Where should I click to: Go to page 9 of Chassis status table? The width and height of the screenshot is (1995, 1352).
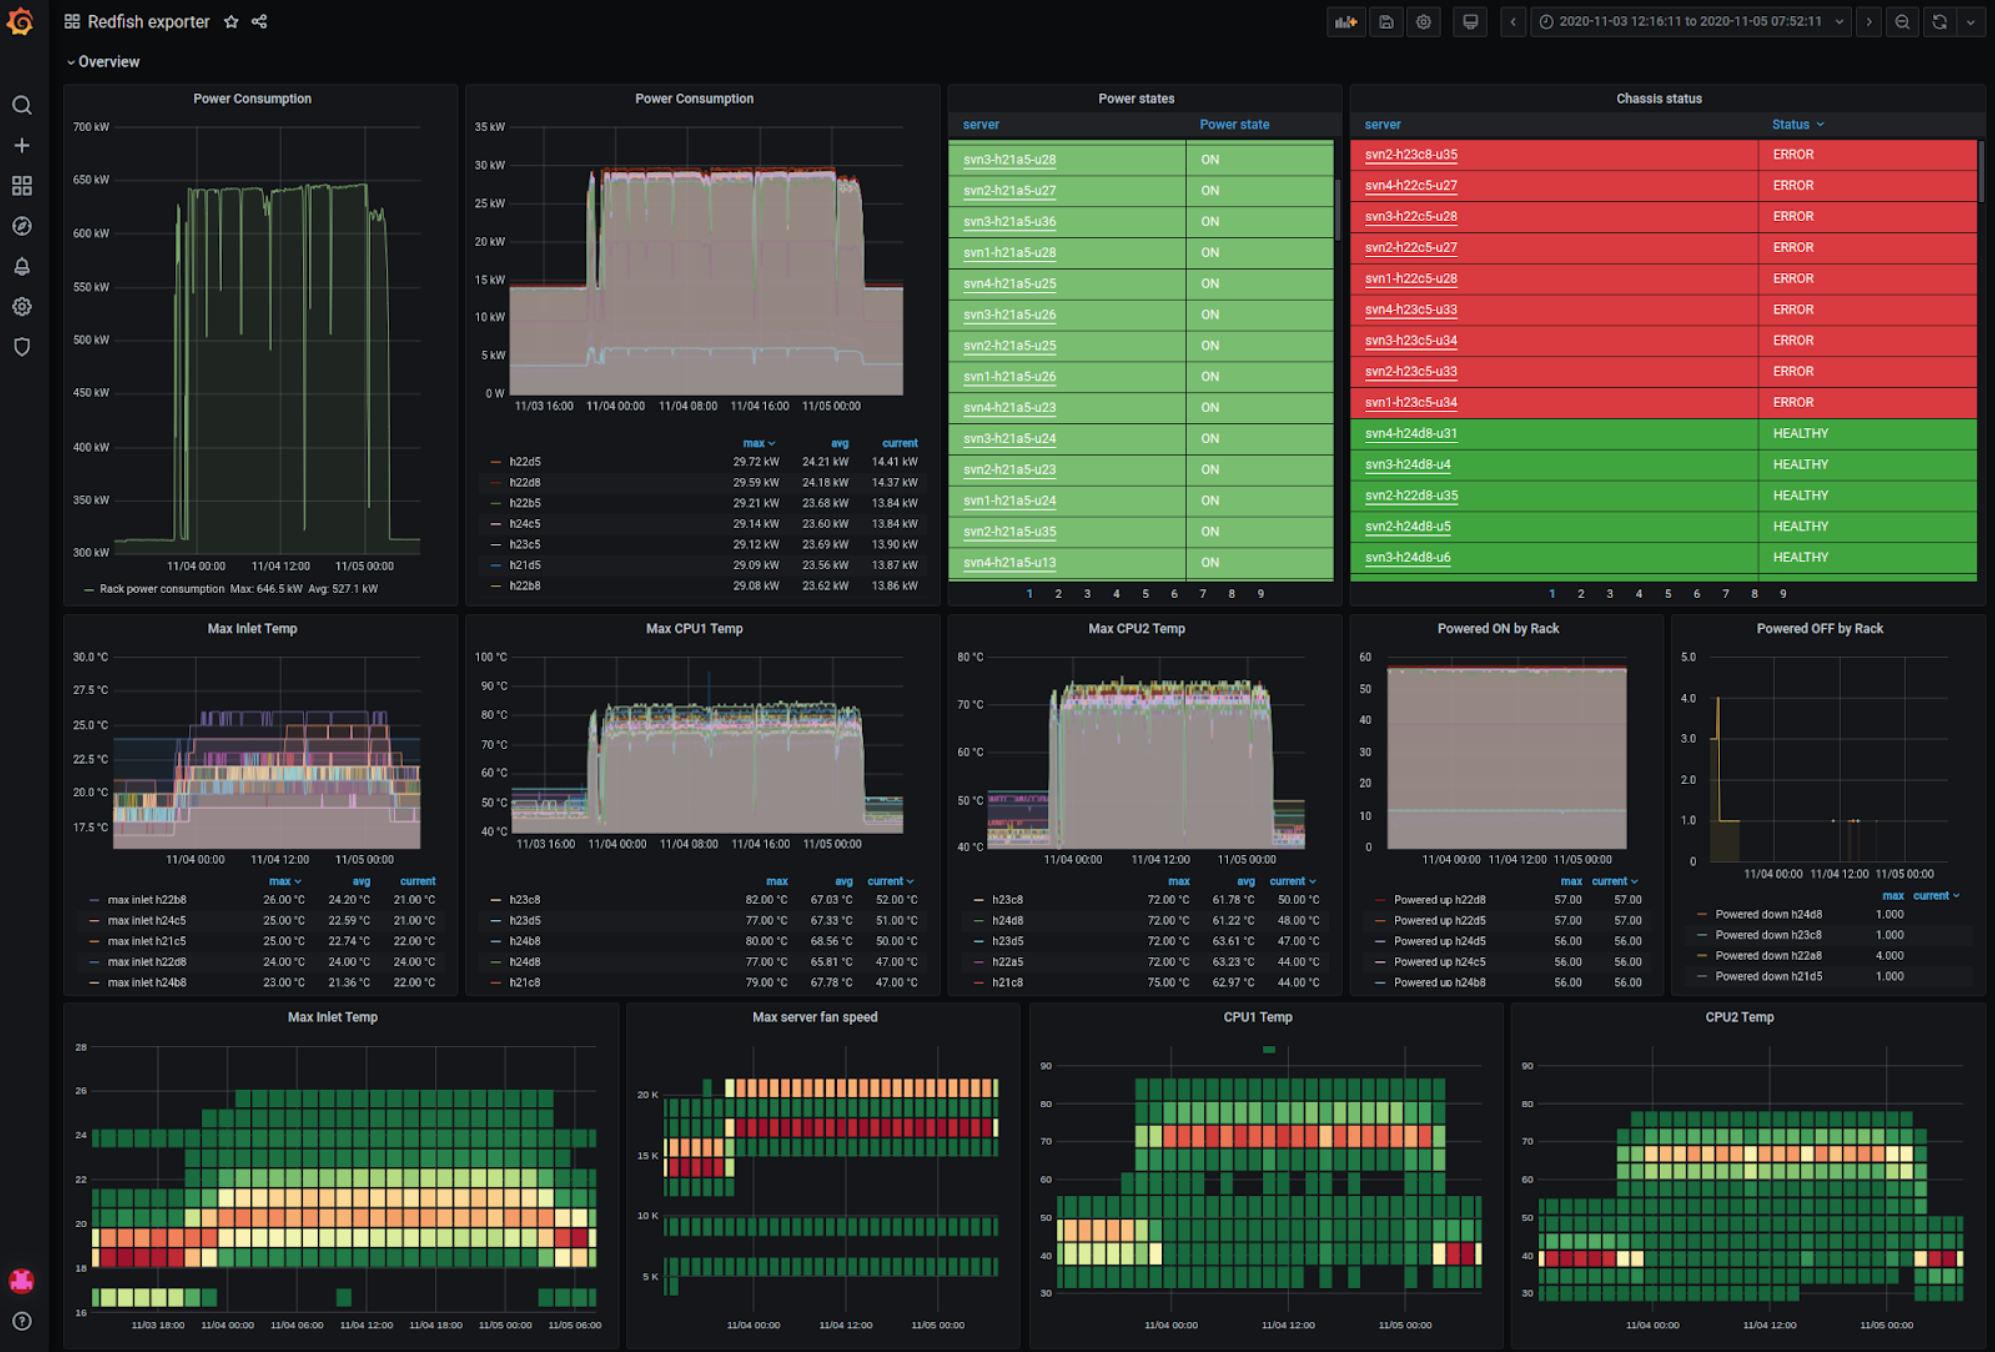point(1783,594)
